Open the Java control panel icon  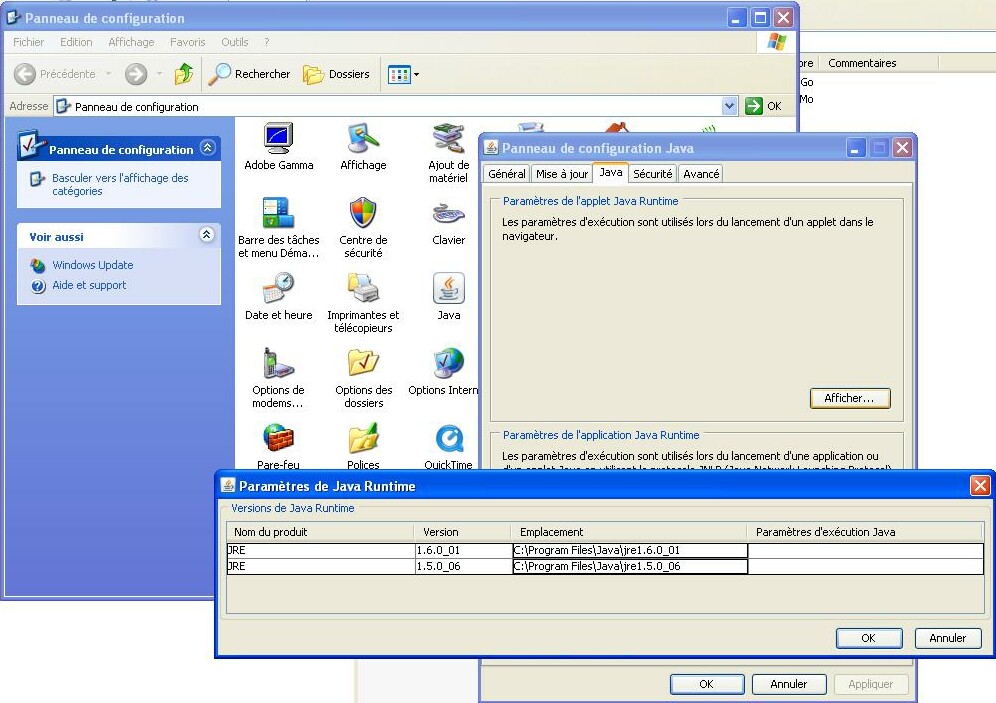click(x=448, y=289)
